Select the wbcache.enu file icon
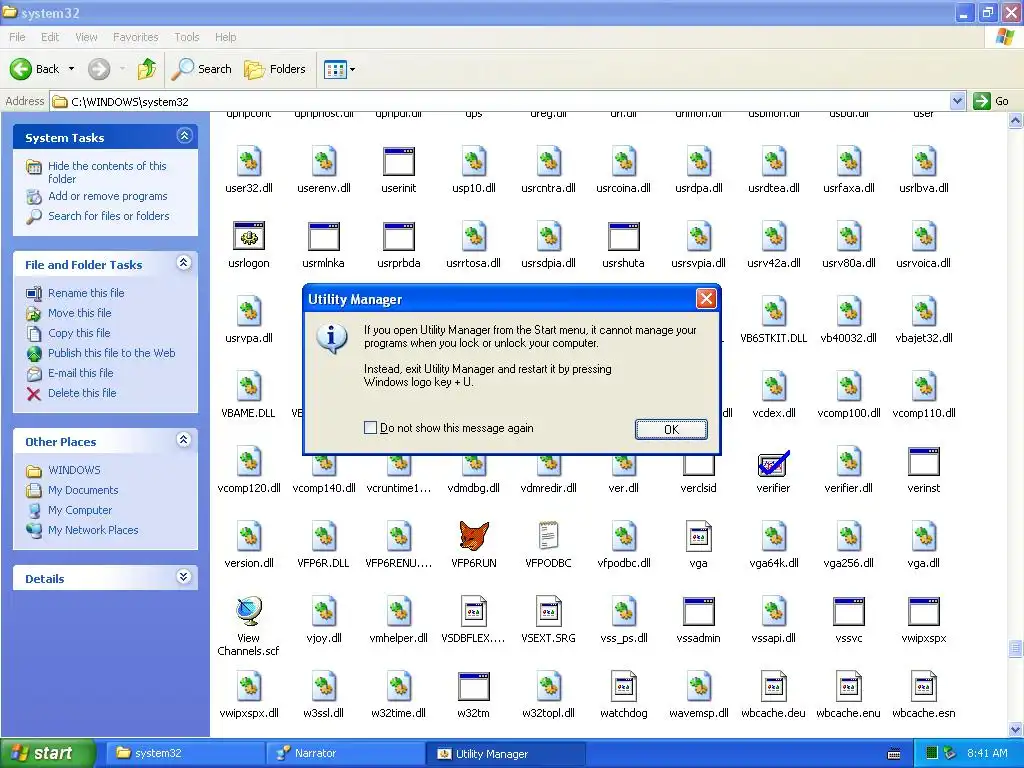The width and height of the screenshot is (1024, 768). click(x=849, y=687)
